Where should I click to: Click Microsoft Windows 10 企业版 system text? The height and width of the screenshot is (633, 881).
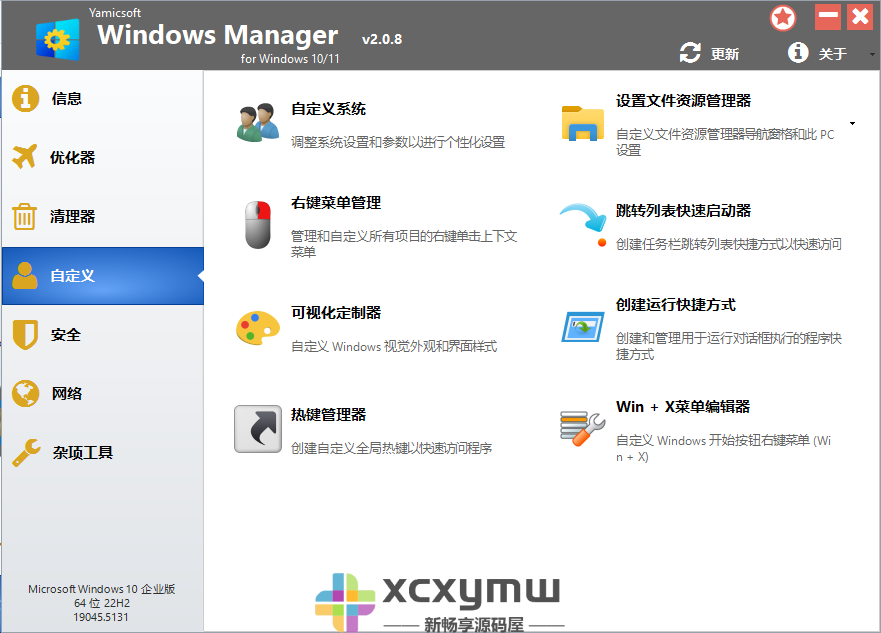102,589
